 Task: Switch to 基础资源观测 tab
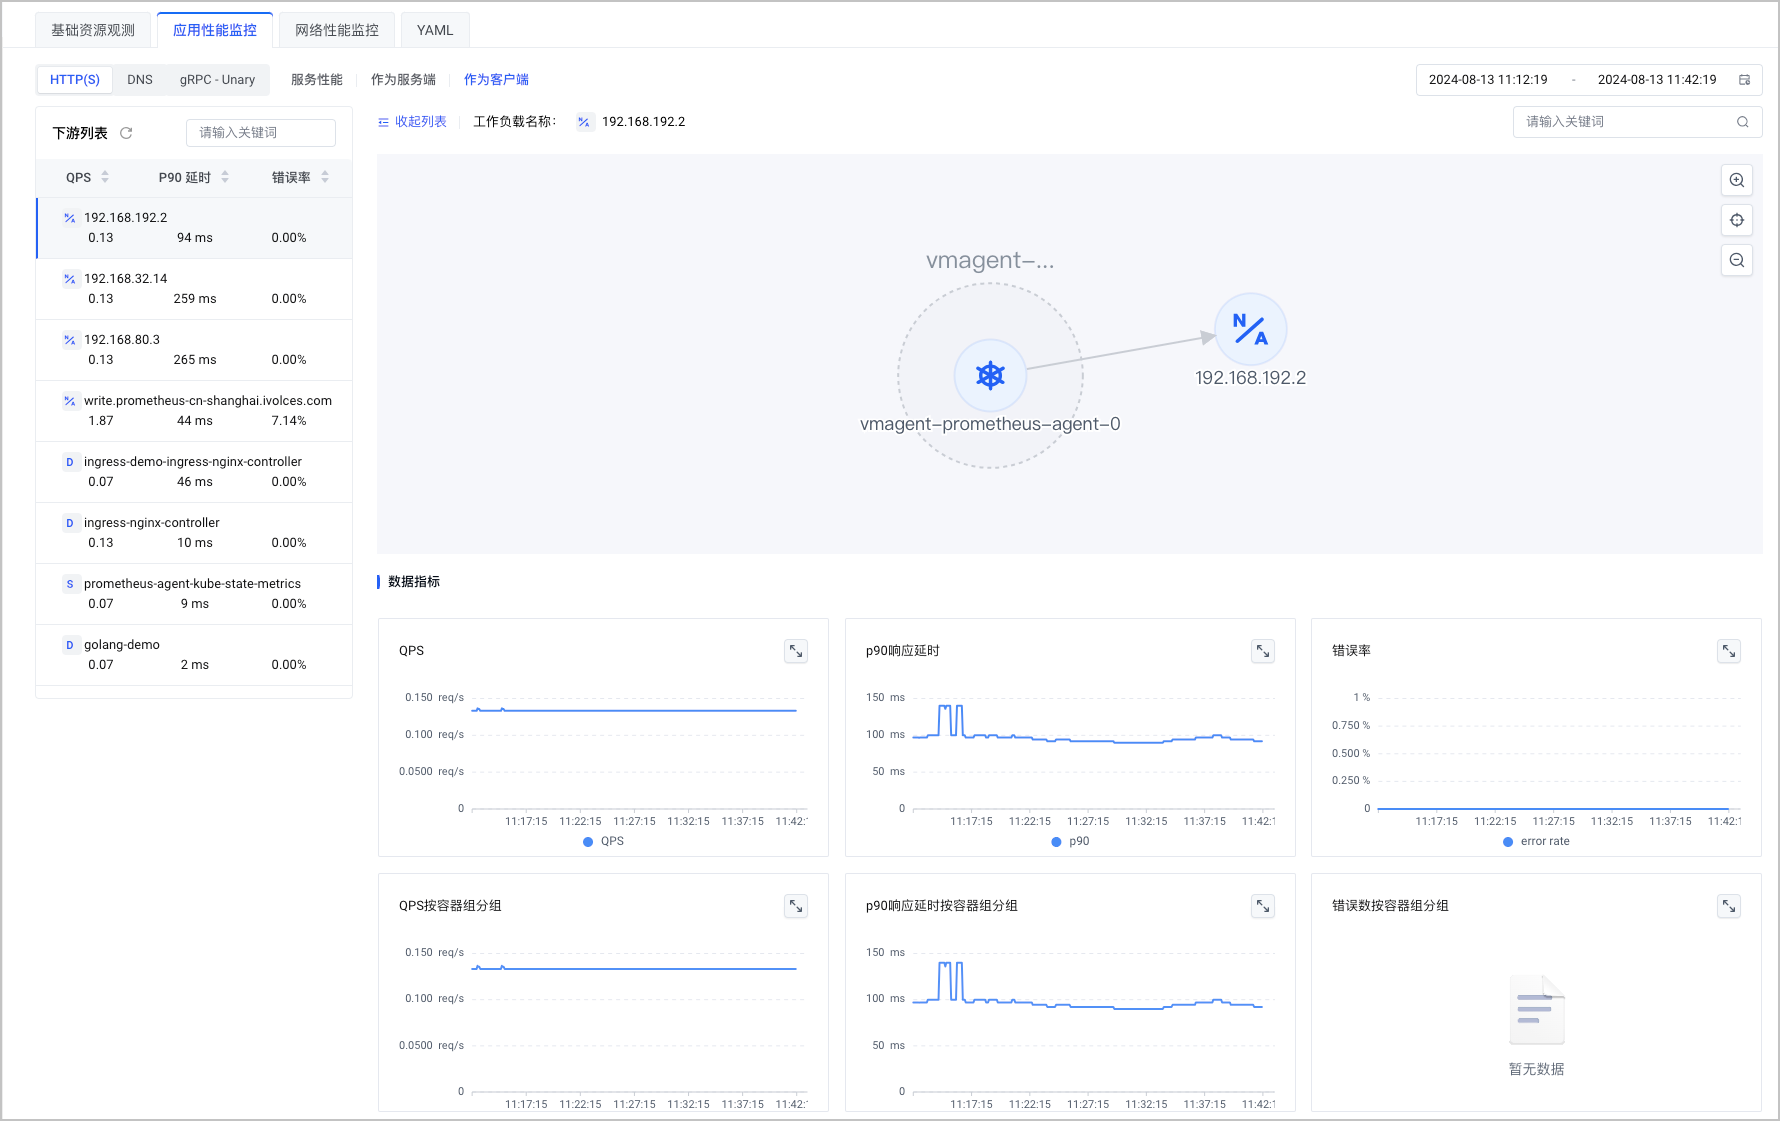click(x=93, y=30)
